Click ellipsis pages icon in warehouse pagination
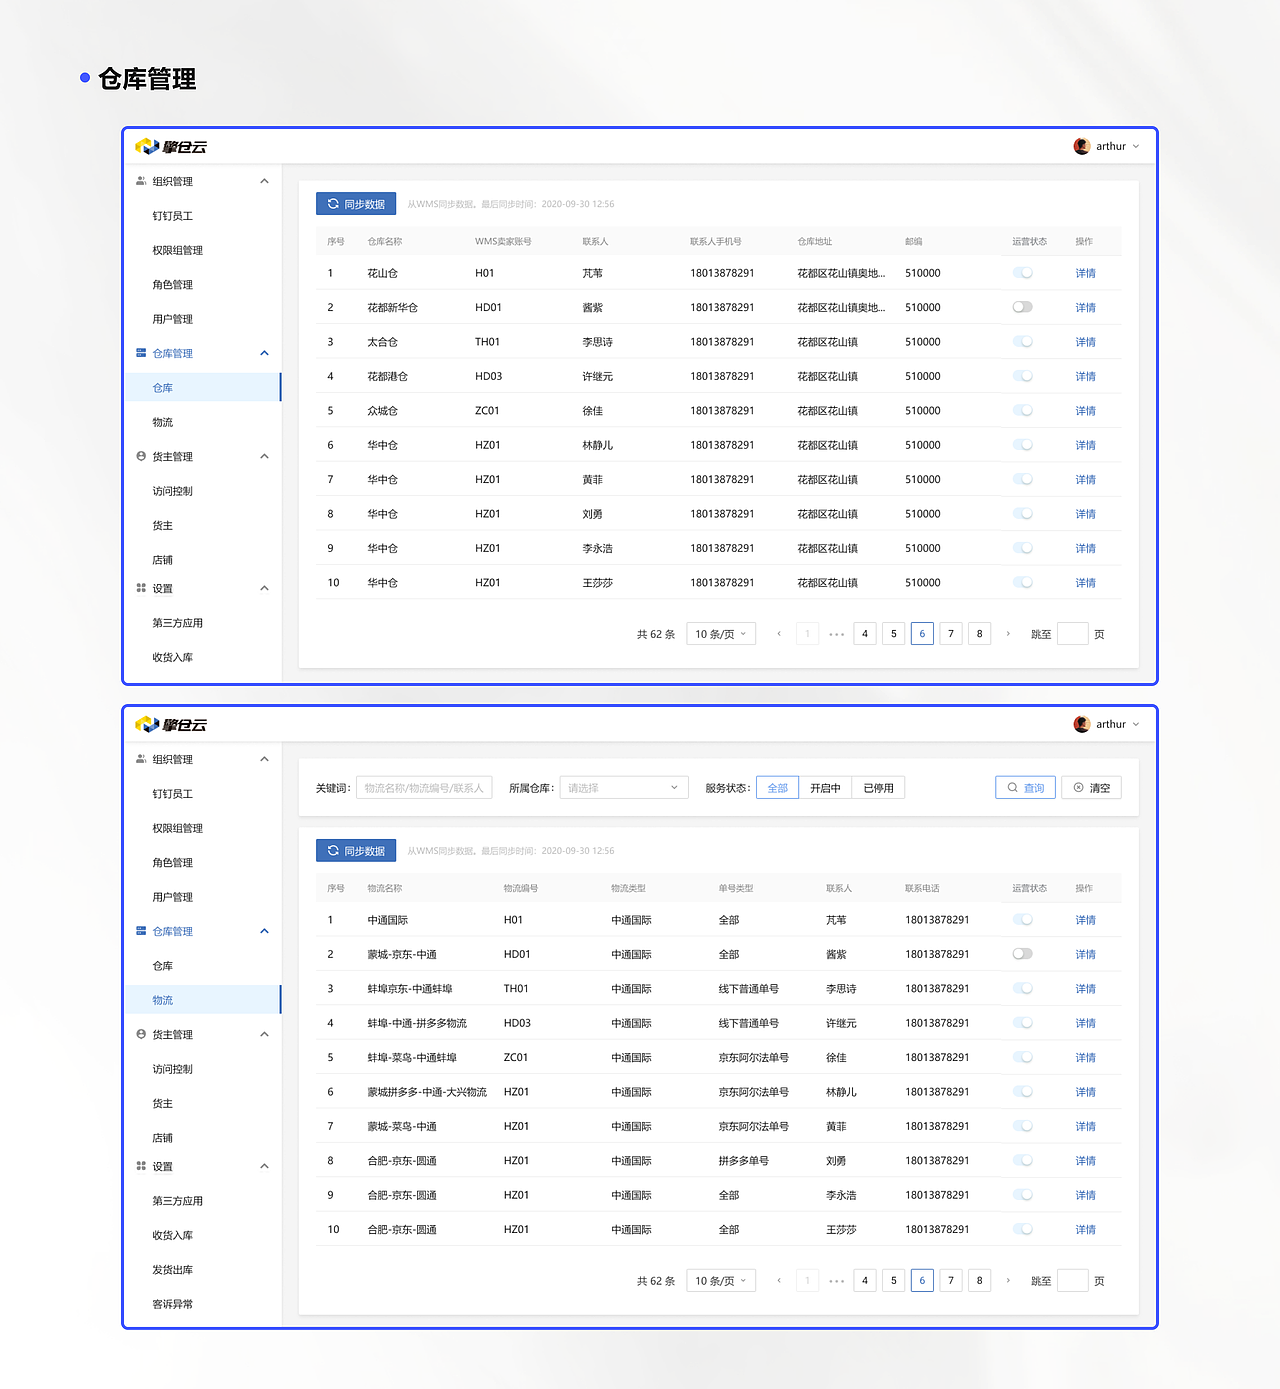The height and width of the screenshot is (1389, 1280). click(837, 634)
